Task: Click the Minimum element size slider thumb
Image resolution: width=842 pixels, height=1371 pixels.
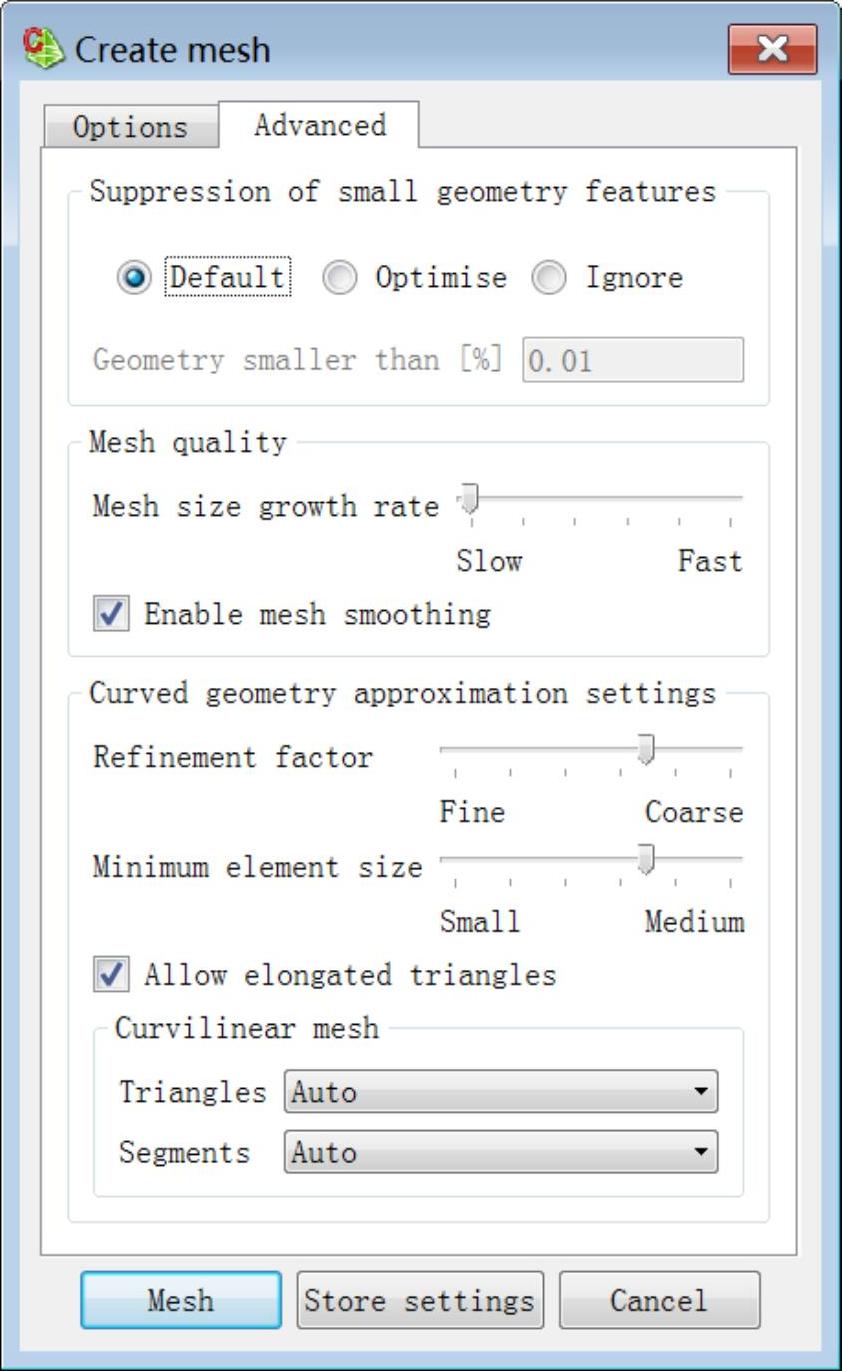Action: (x=647, y=859)
